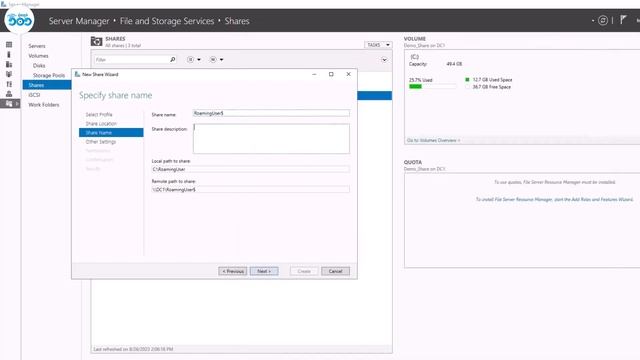
Task: Click the Next button in the wizard
Action: coord(264,271)
